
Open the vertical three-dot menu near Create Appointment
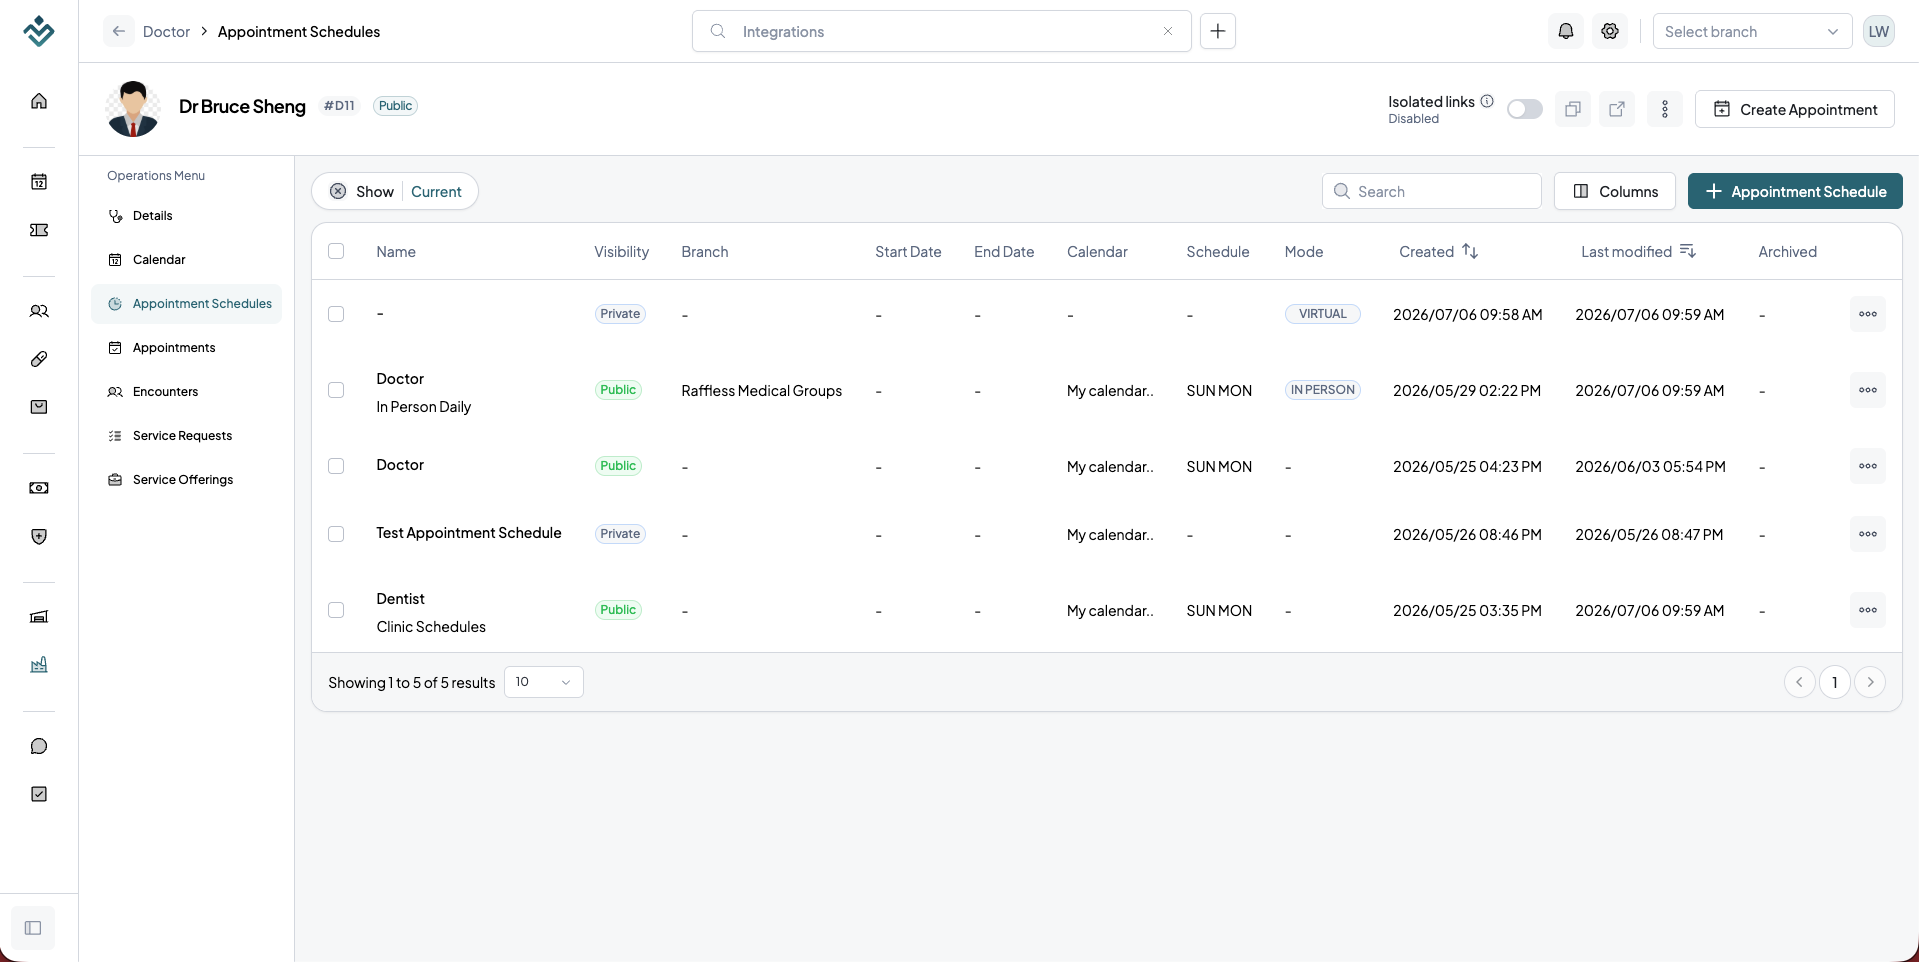[x=1665, y=109]
